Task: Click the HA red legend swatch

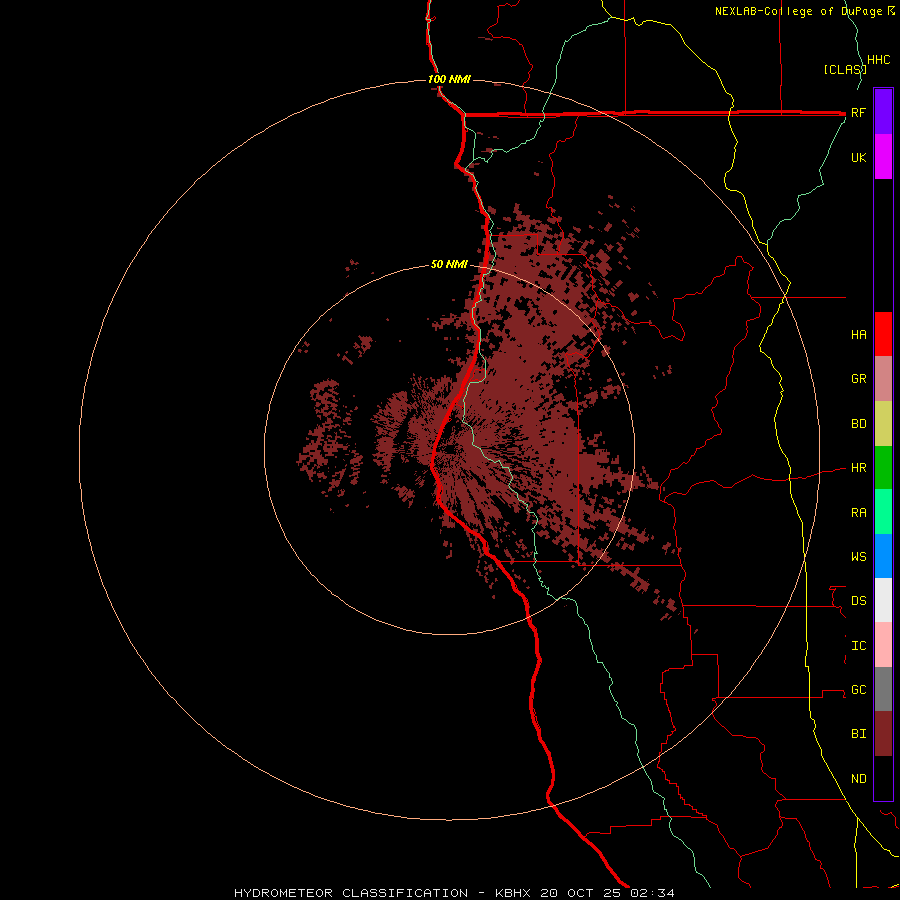Action: pyautogui.click(x=883, y=334)
